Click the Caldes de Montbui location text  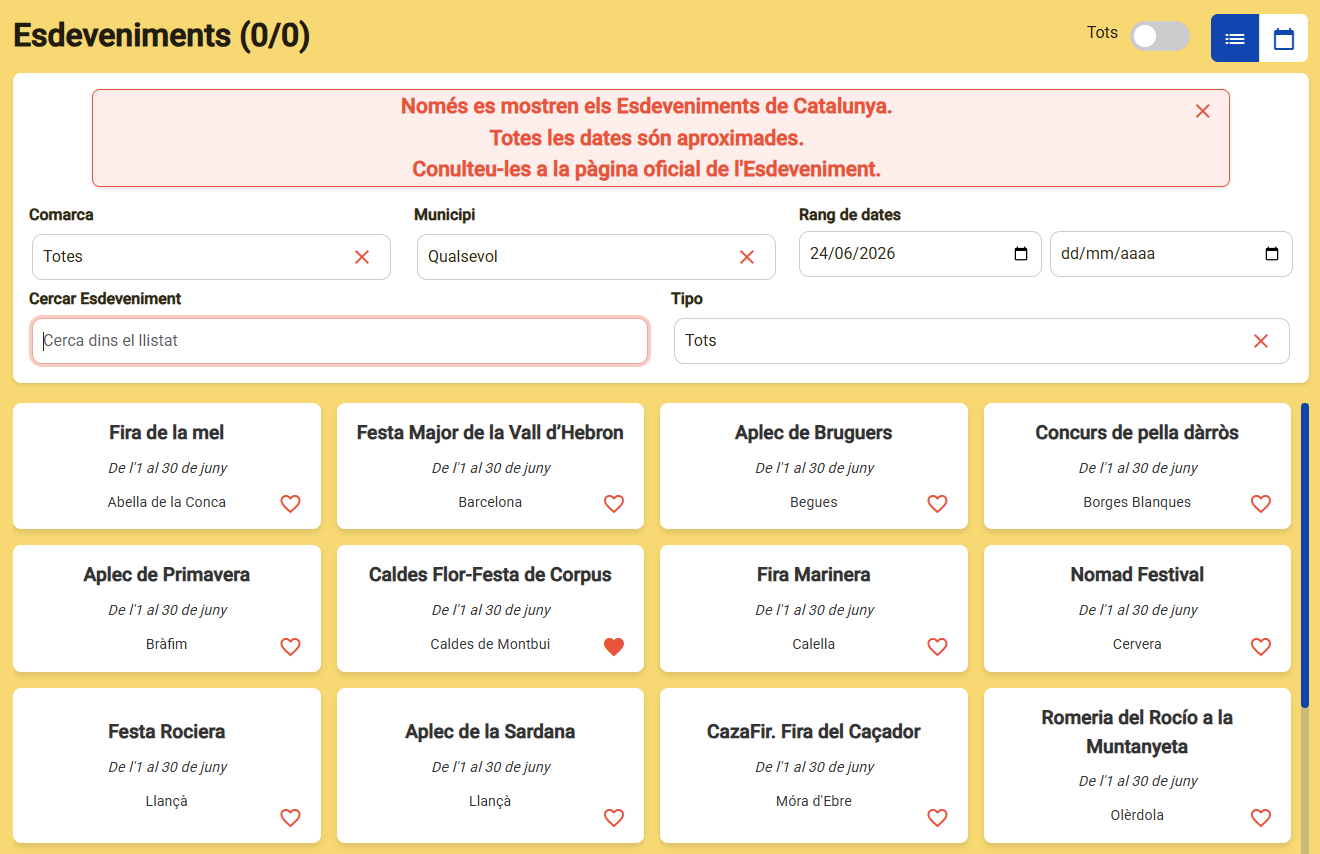click(x=490, y=644)
